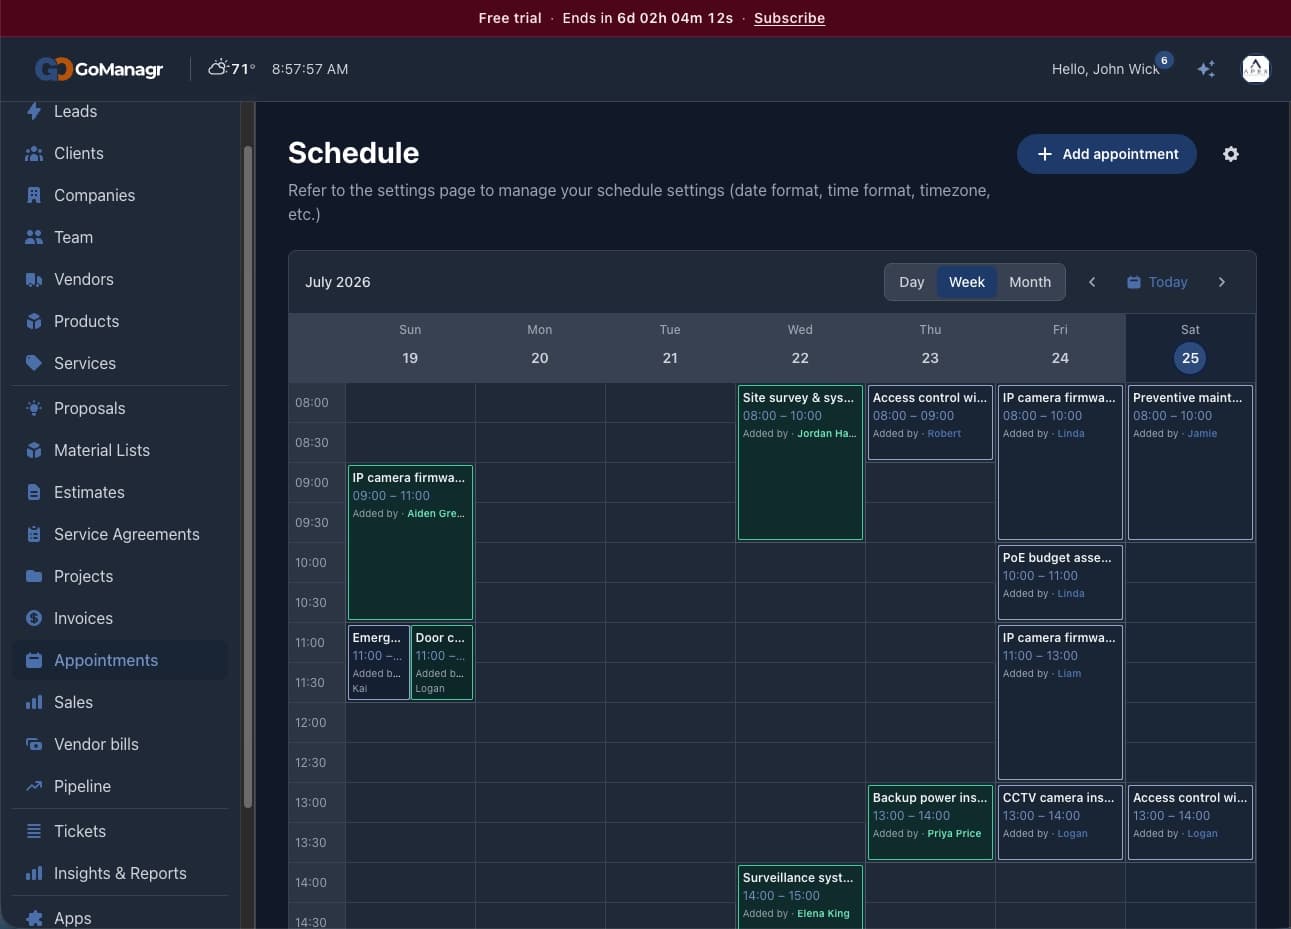Viewport: 1291px width, 929px height.
Task: Click the Sales bar chart icon
Action: pyautogui.click(x=34, y=702)
